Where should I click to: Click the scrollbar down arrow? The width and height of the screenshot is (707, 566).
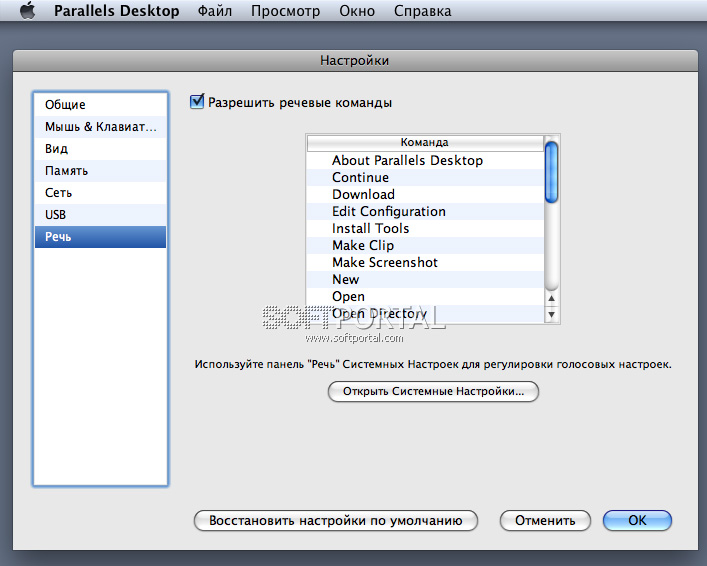coord(551,315)
